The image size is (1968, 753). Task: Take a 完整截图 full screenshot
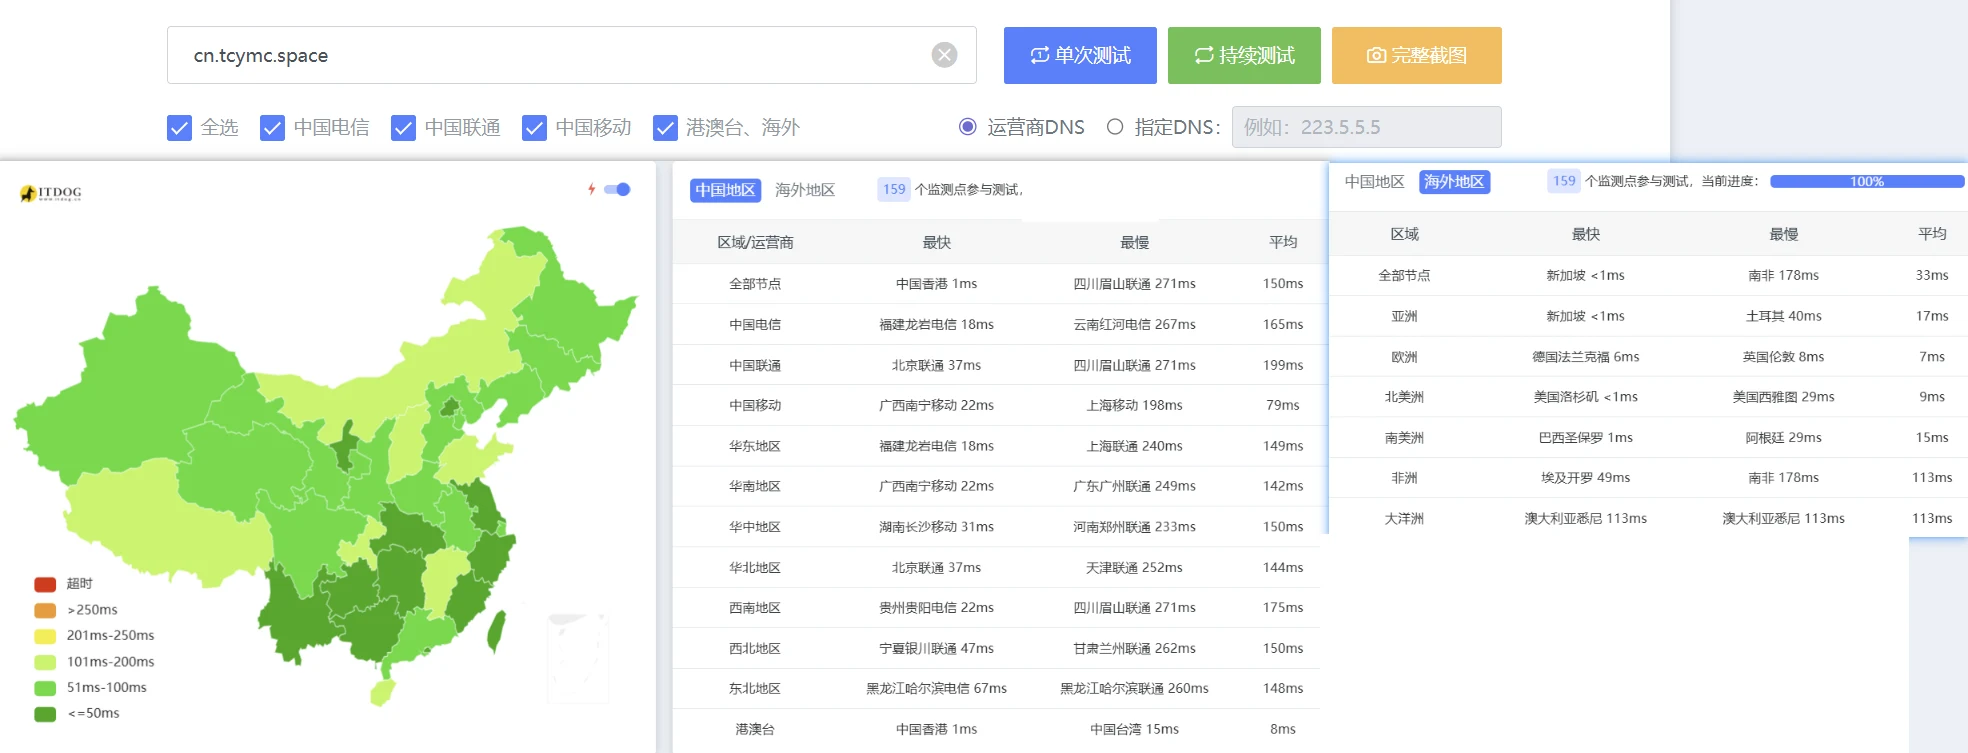coord(1417,55)
